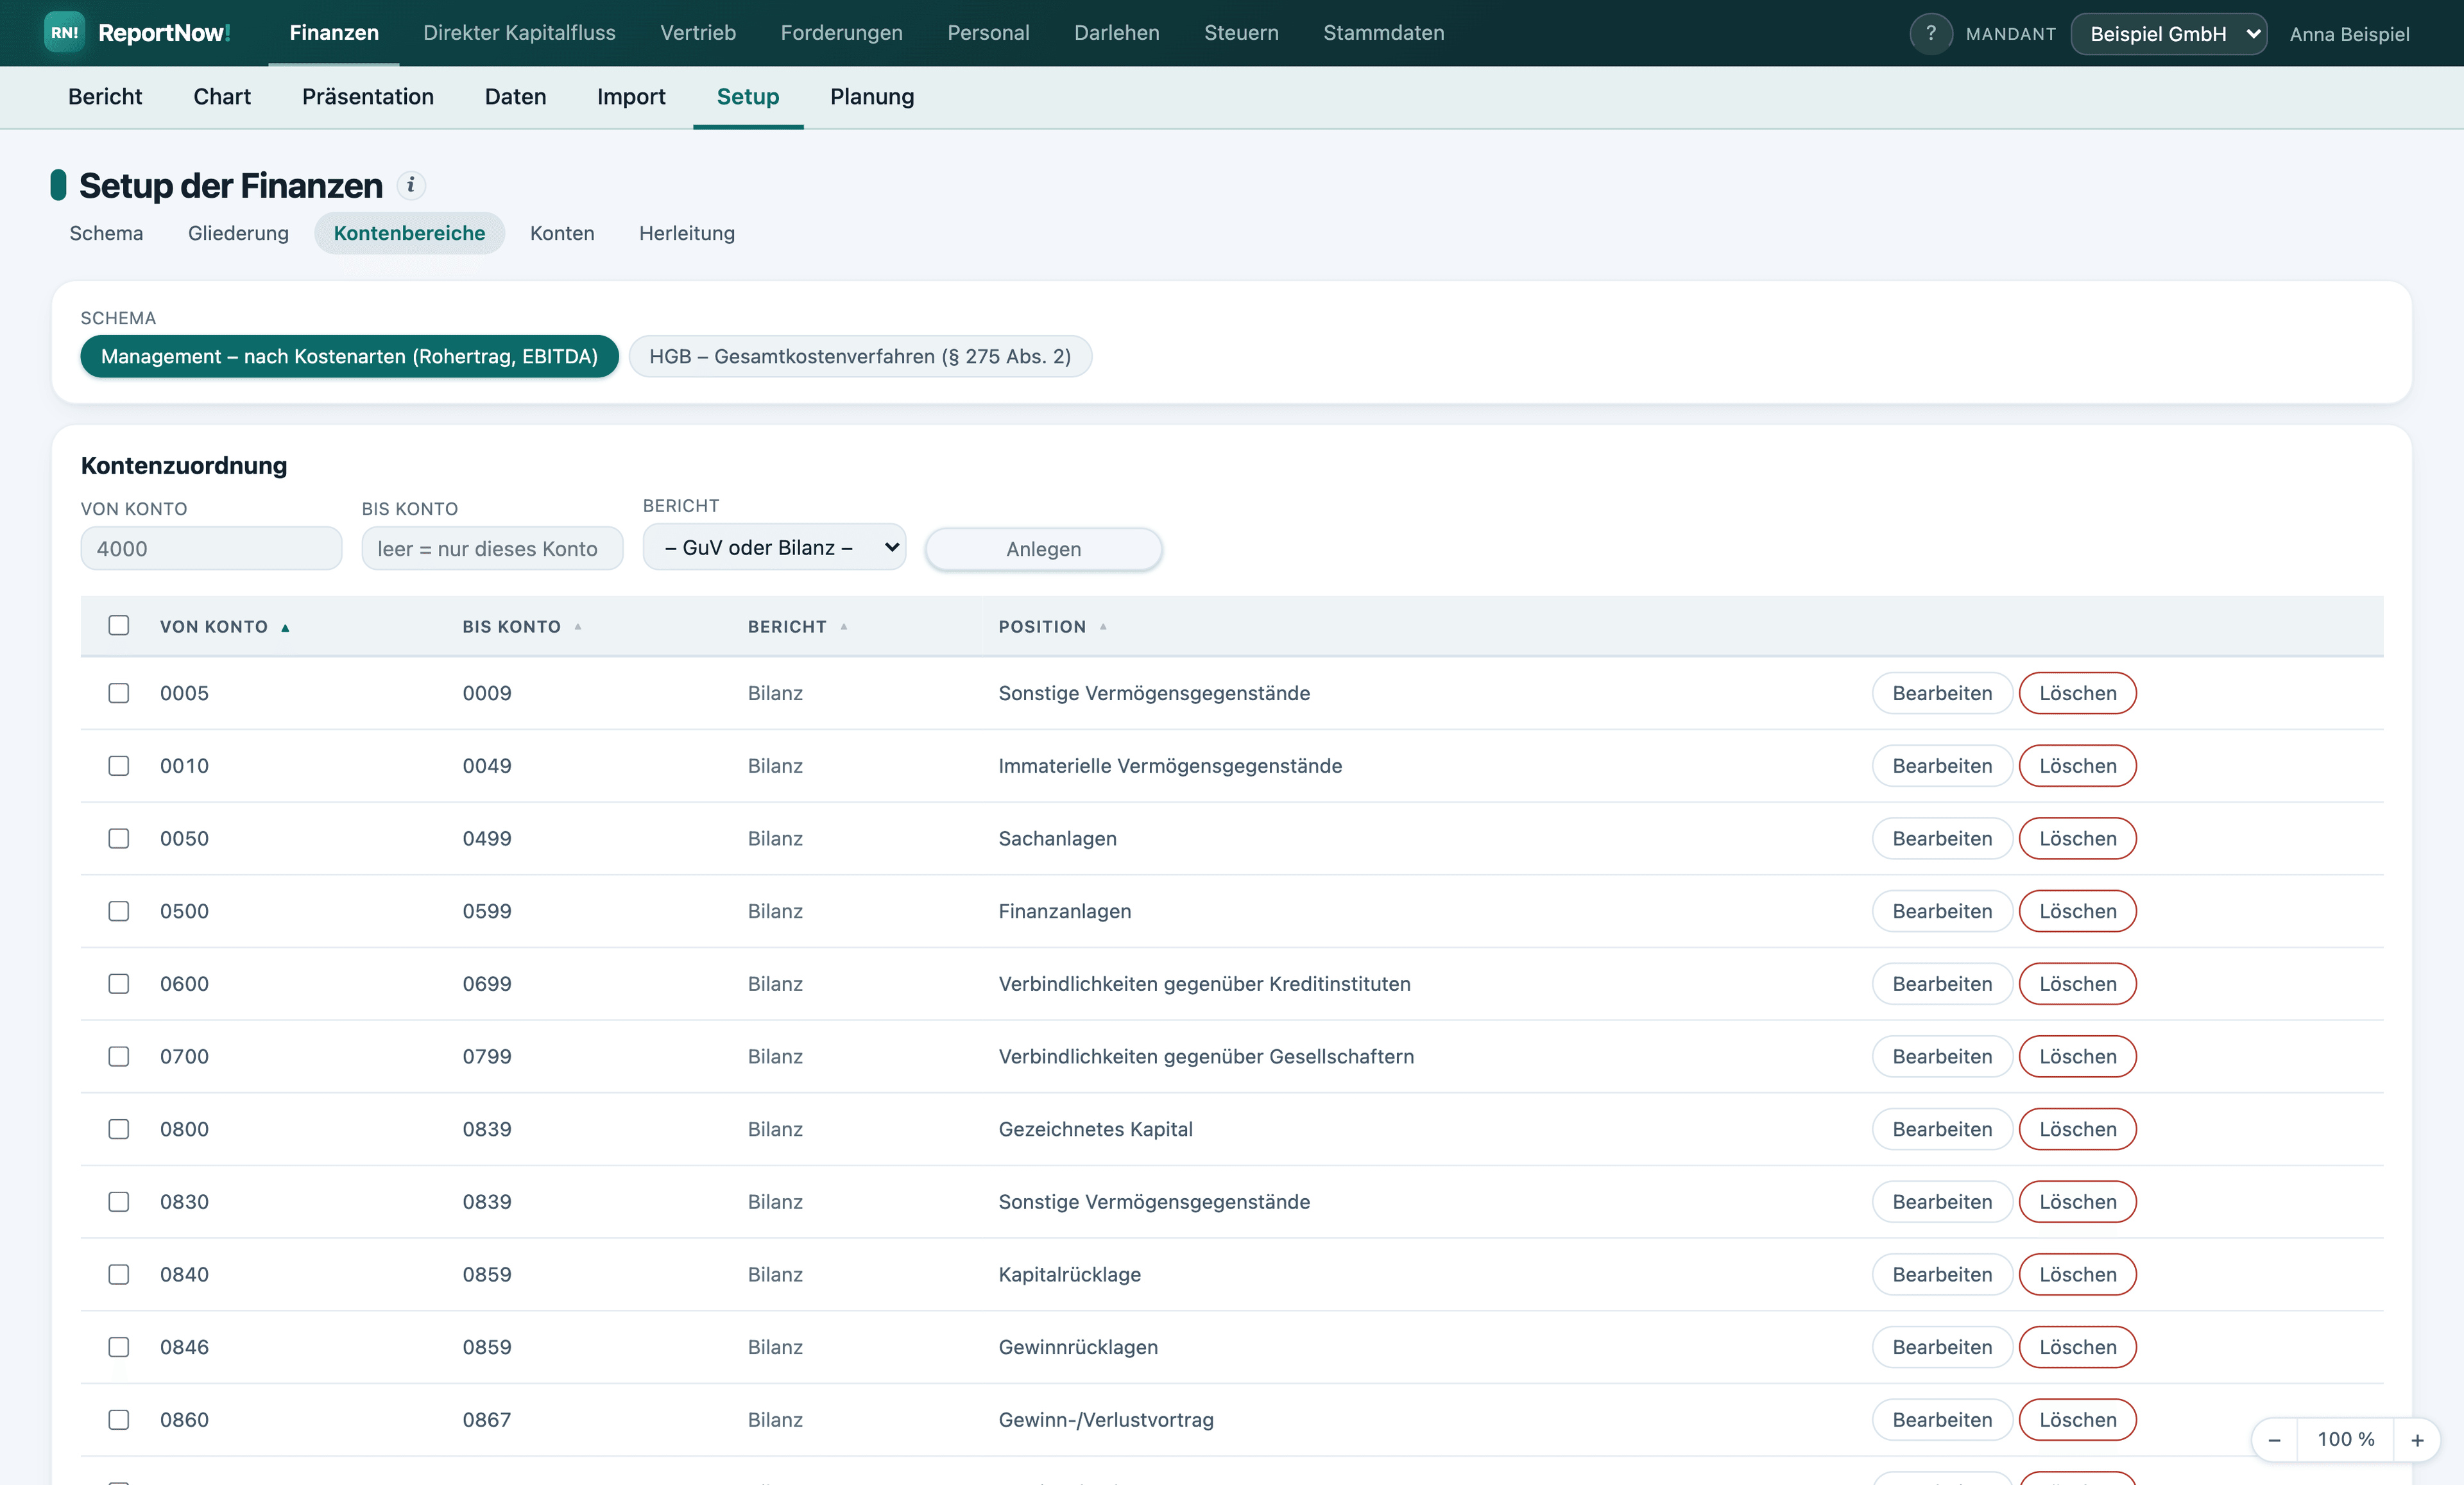Viewport: 2464px width, 1485px height.
Task: Edit the Sachanlagen row
Action: click(1942, 838)
